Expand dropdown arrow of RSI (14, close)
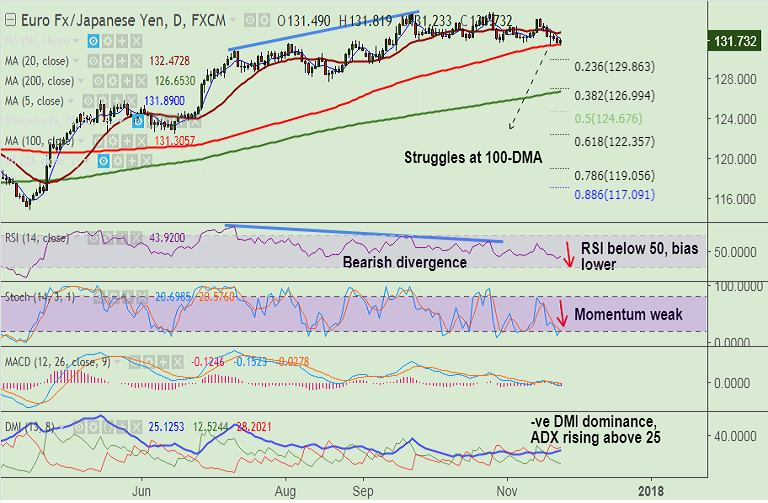This screenshot has width=768, height=503. [x=76, y=239]
